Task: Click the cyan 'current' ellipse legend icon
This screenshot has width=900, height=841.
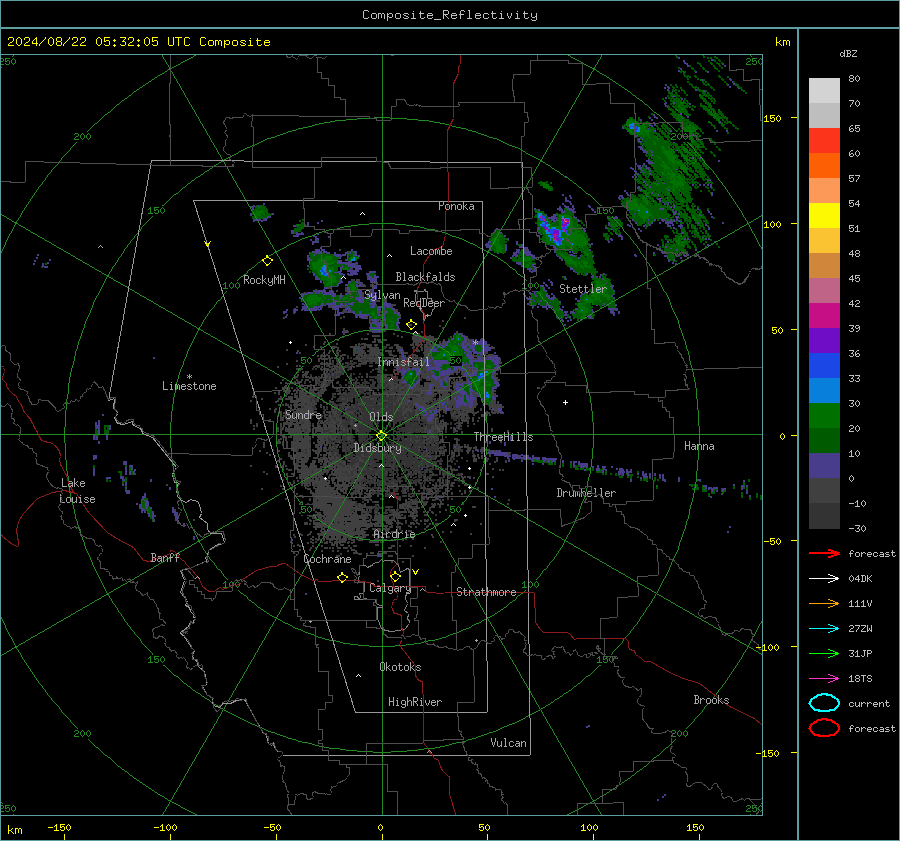Action: [x=824, y=703]
